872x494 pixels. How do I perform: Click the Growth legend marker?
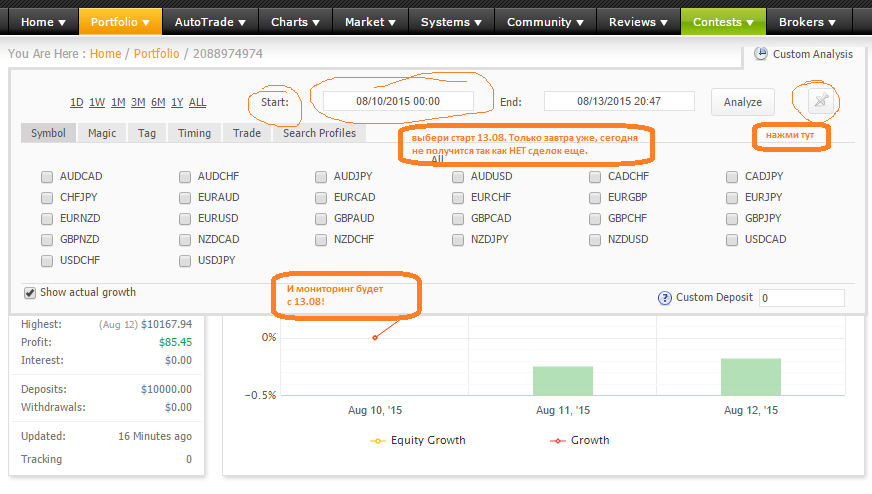tap(558, 441)
